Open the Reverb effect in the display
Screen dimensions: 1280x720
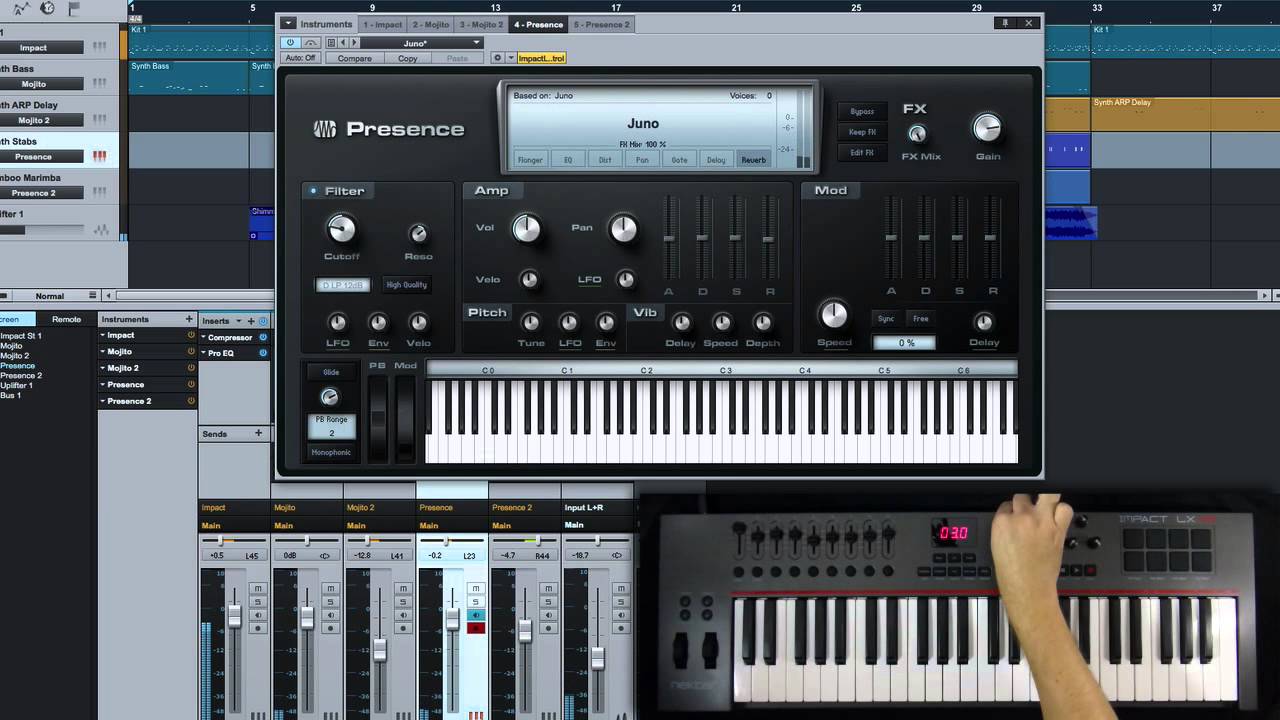pos(754,160)
